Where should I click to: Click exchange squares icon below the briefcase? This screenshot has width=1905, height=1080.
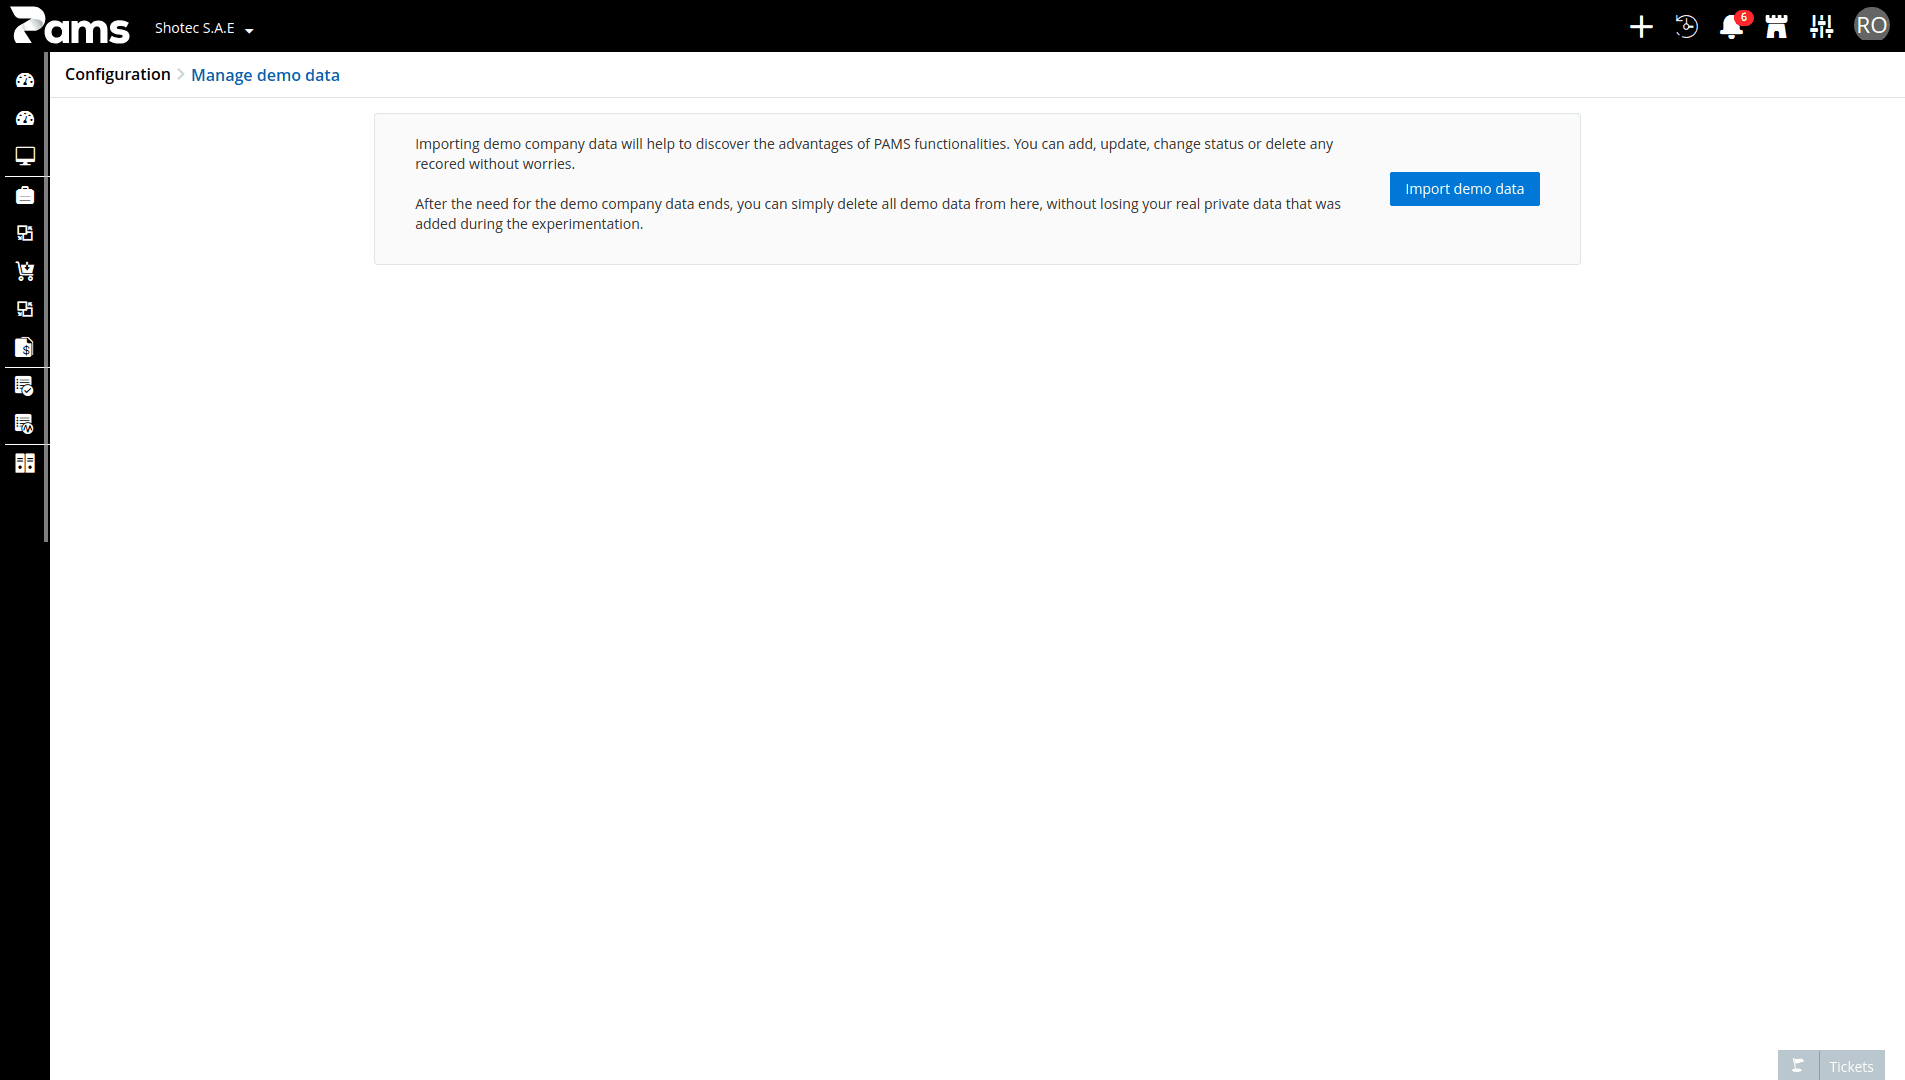[x=25, y=233]
